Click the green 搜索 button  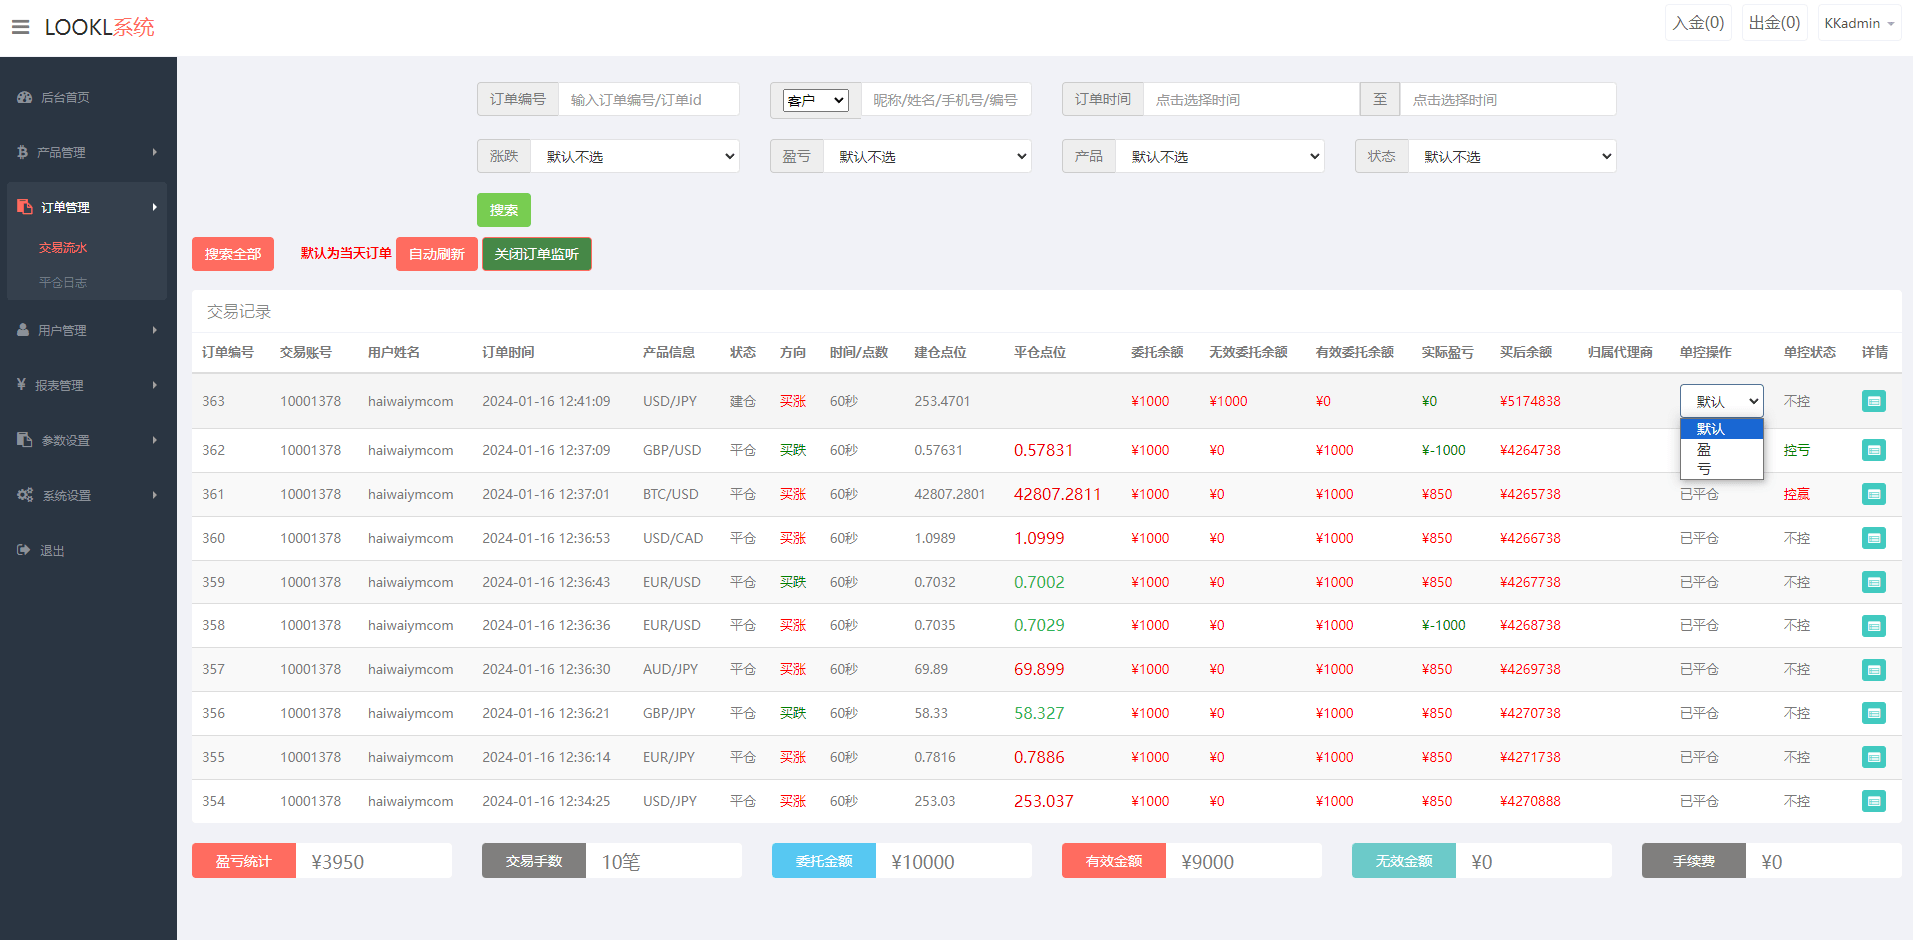[503, 210]
